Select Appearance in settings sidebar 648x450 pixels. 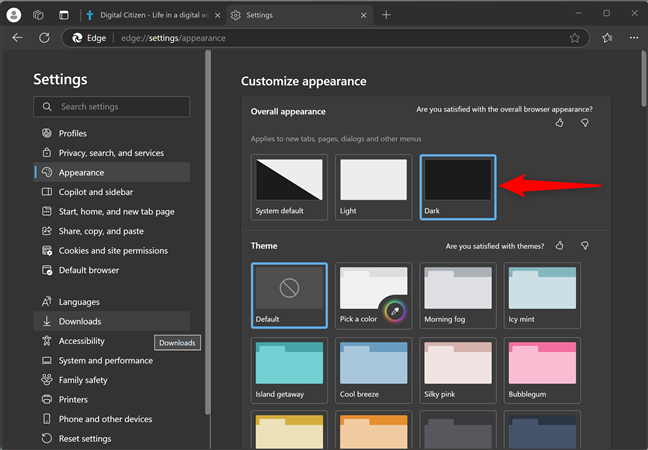coord(112,172)
